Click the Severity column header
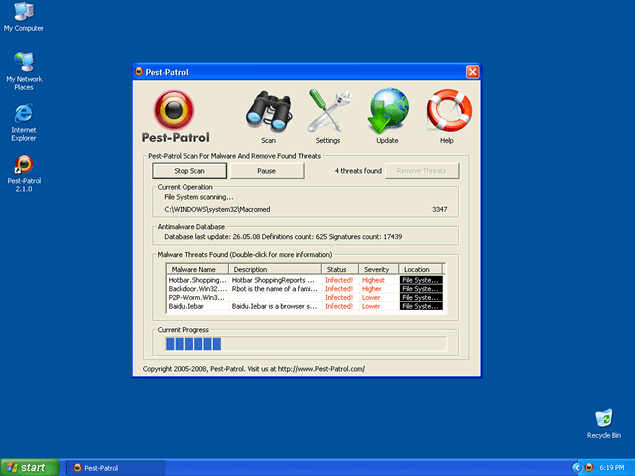Viewport: 635px width, 476px height. click(x=378, y=269)
